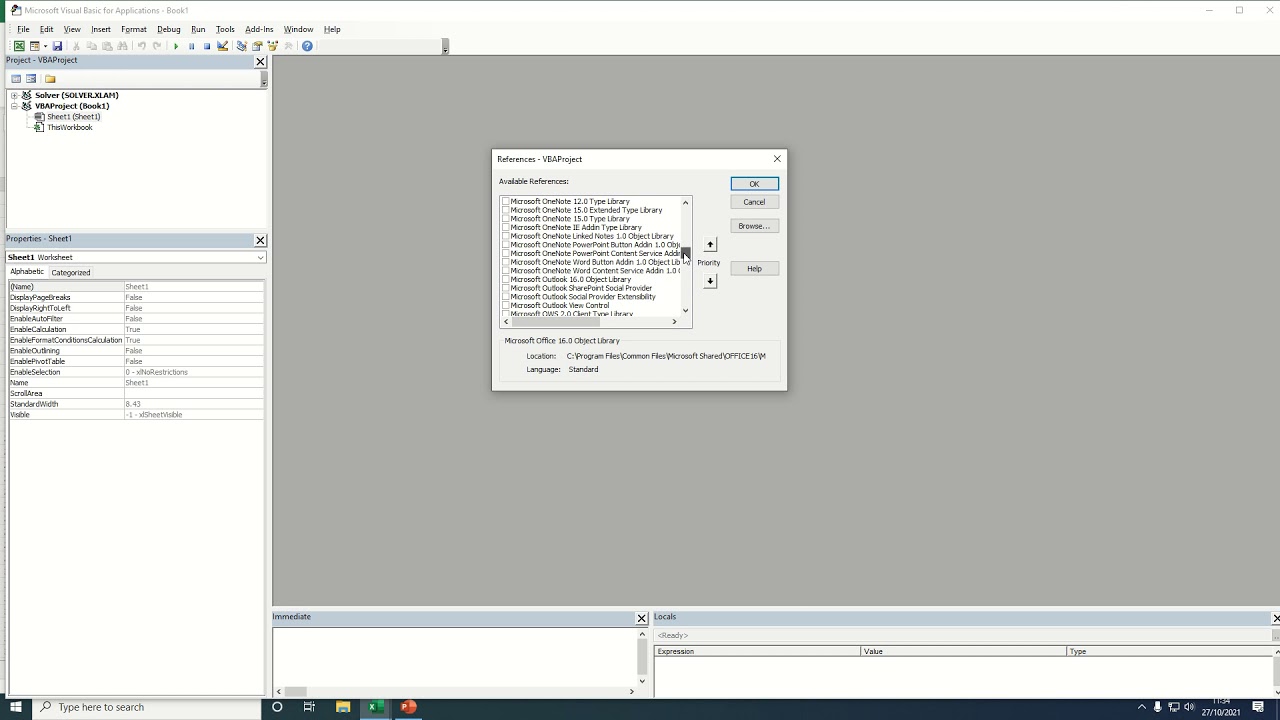This screenshot has height=720, width=1280.
Task: Open the Sheet1 Worksheet object dropdown
Action: tap(260, 258)
